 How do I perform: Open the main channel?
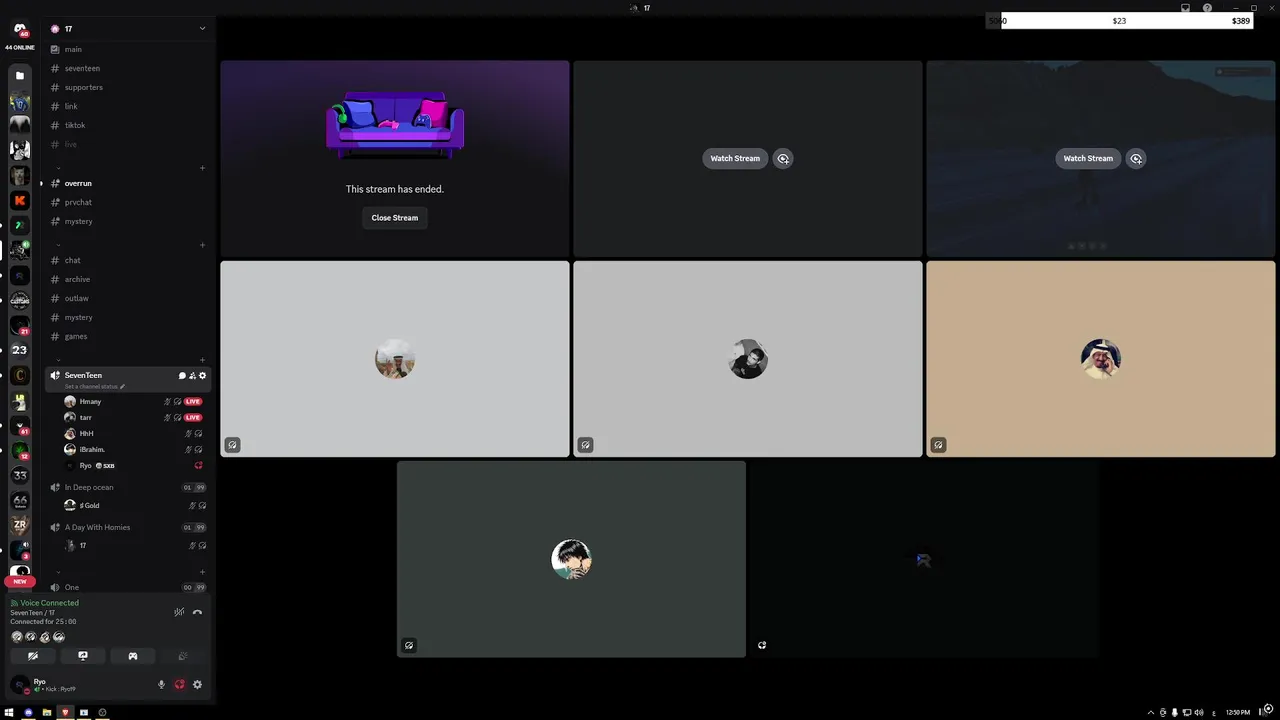[129, 49]
